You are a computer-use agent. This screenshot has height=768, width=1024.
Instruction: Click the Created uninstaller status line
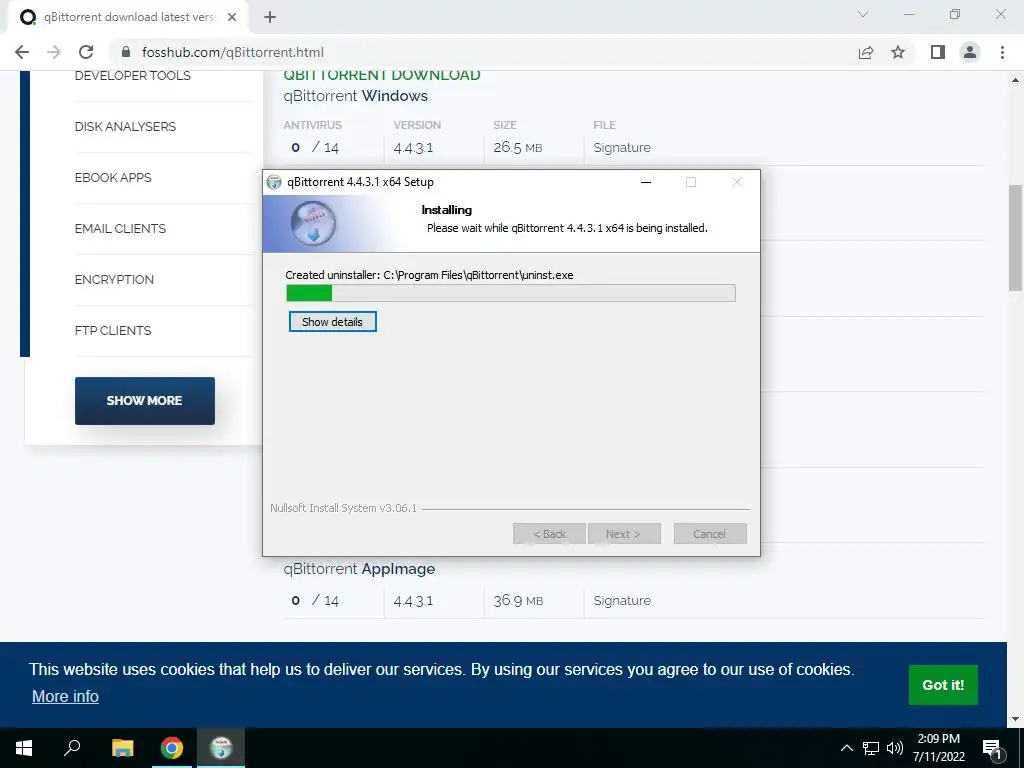[x=429, y=275]
